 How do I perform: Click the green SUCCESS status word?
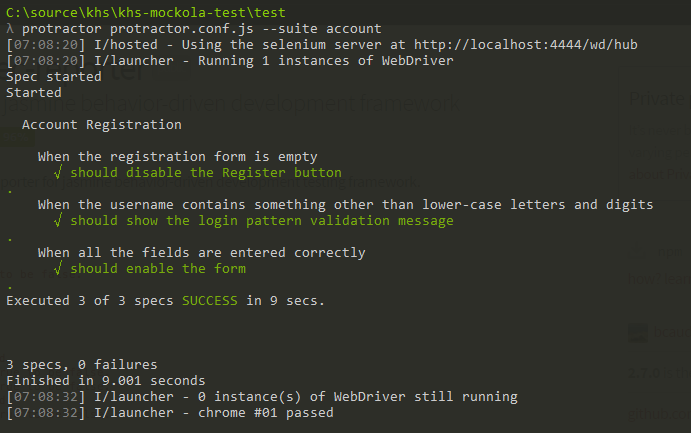(210, 300)
